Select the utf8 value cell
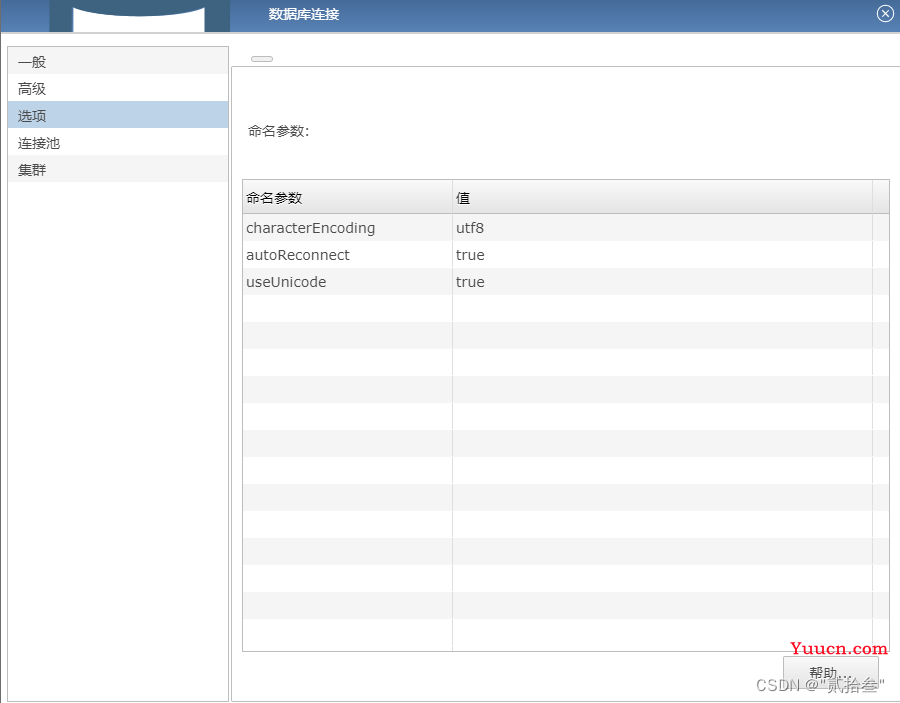 coord(662,228)
